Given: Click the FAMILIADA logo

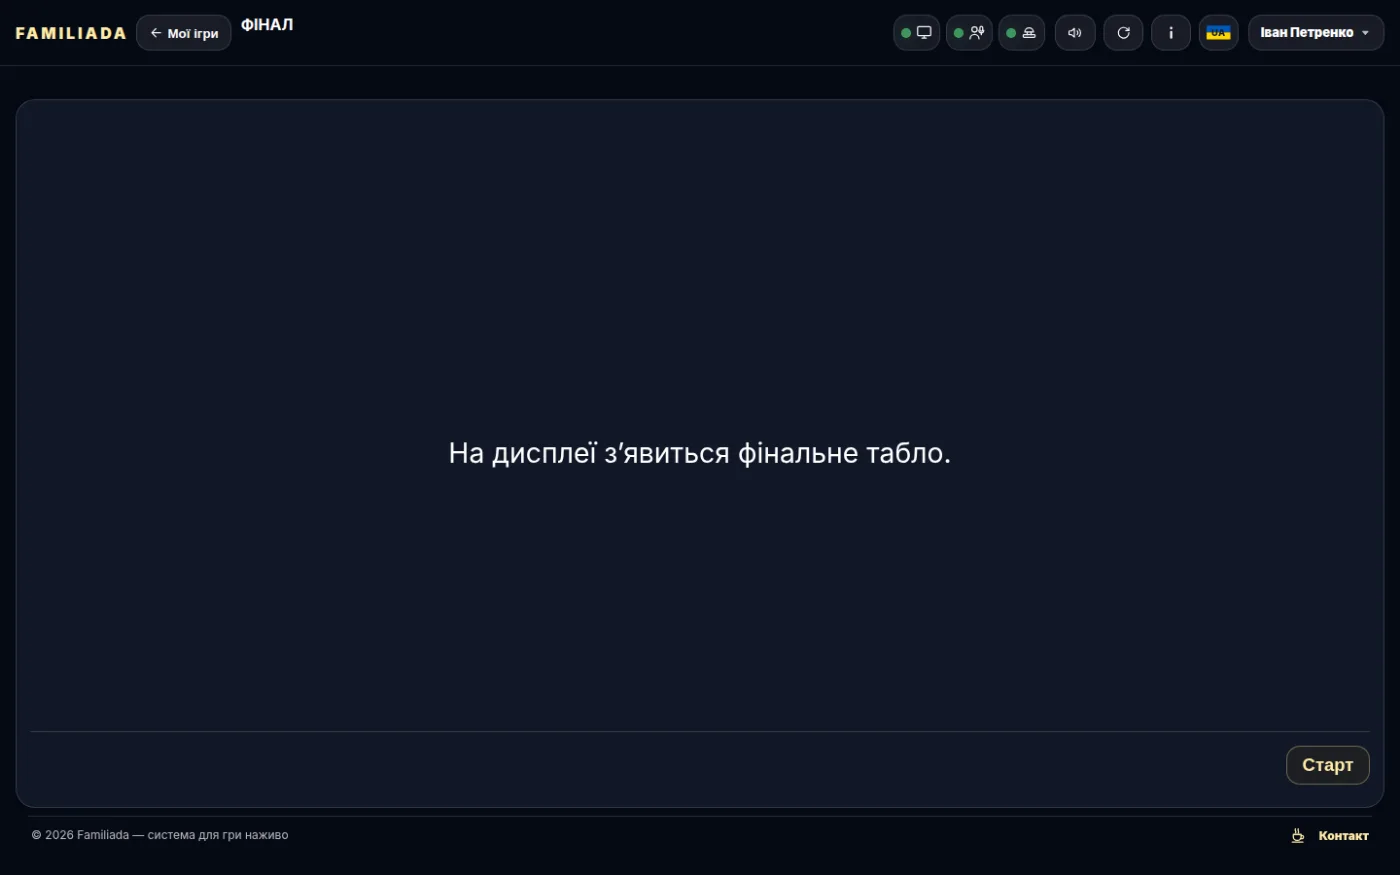Looking at the screenshot, I should 71,33.
